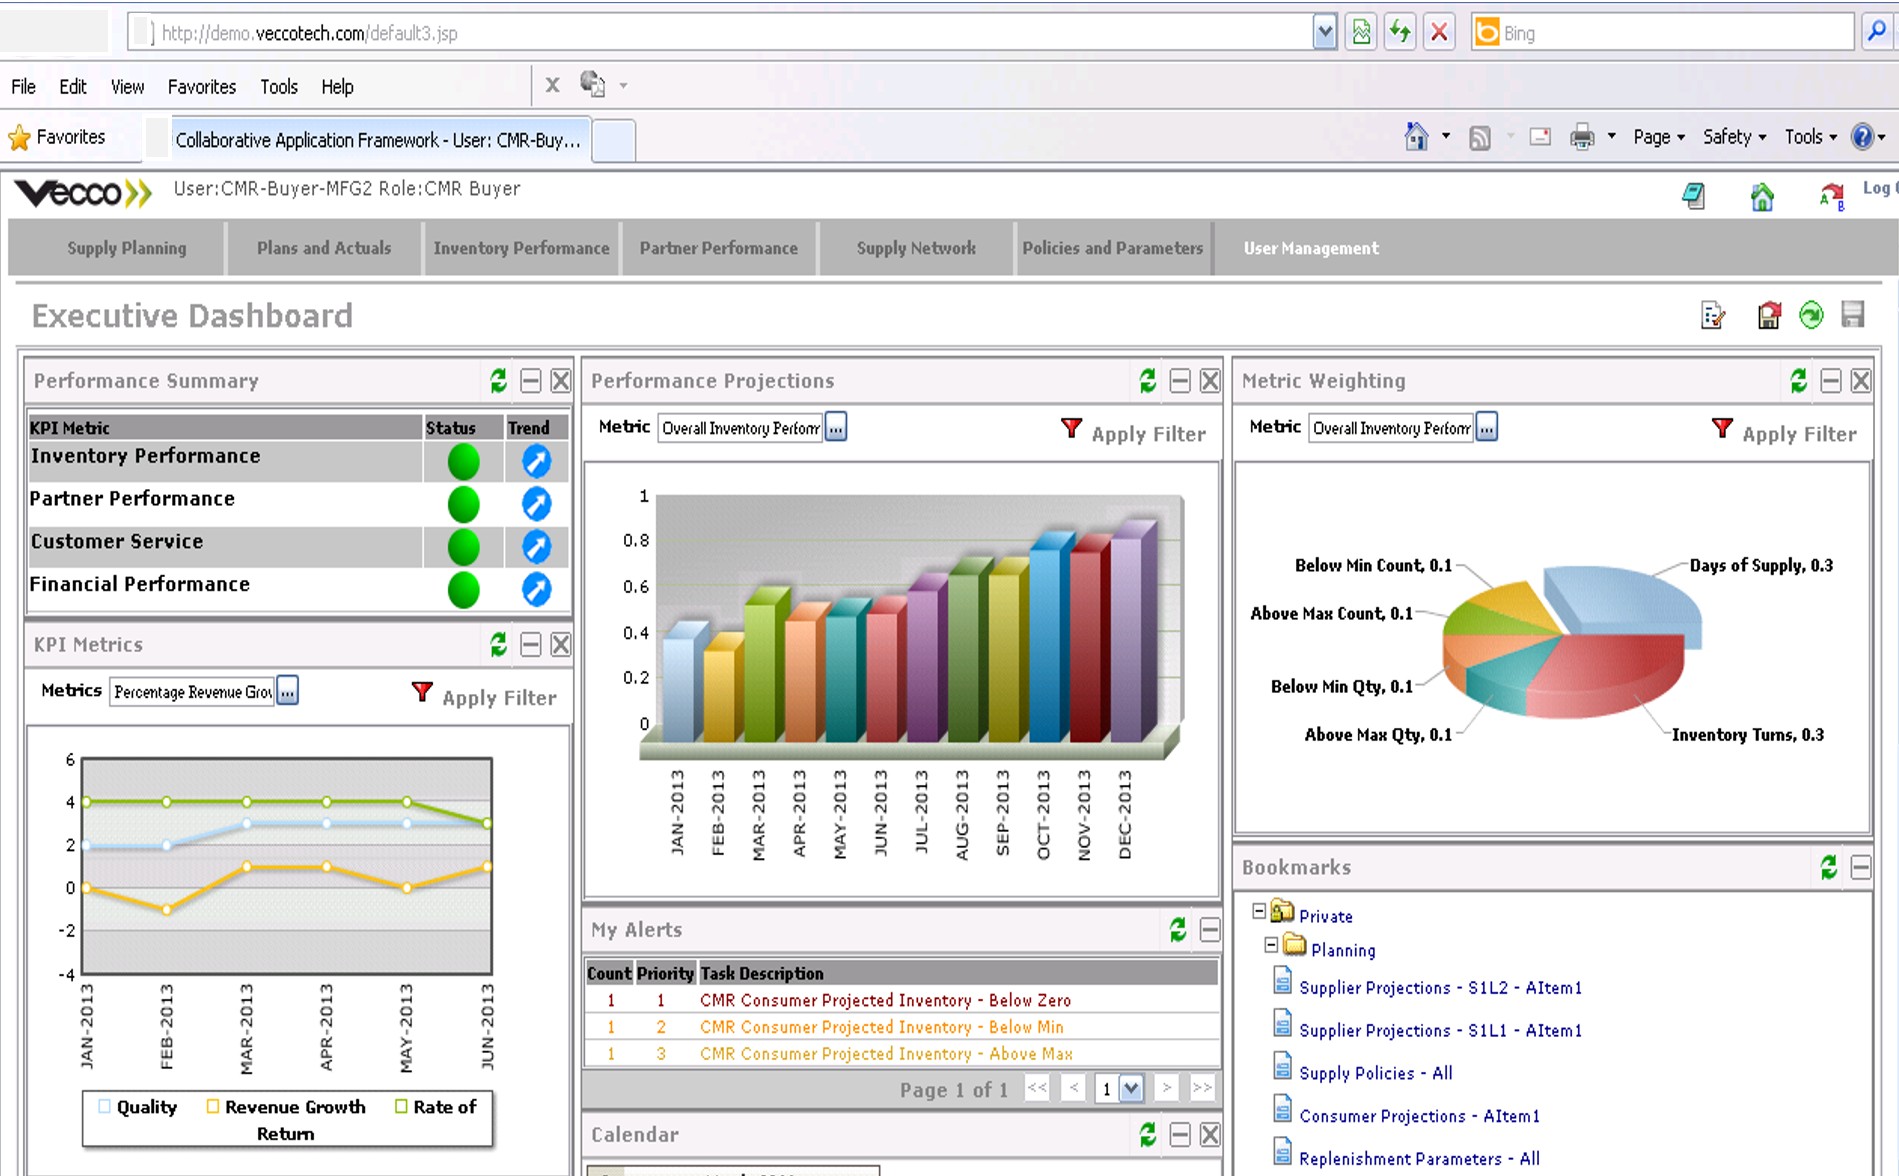Toggle the Rate of Return legend checkbox
This screenshot has width=1899, height=1176.
(401, 1107)
